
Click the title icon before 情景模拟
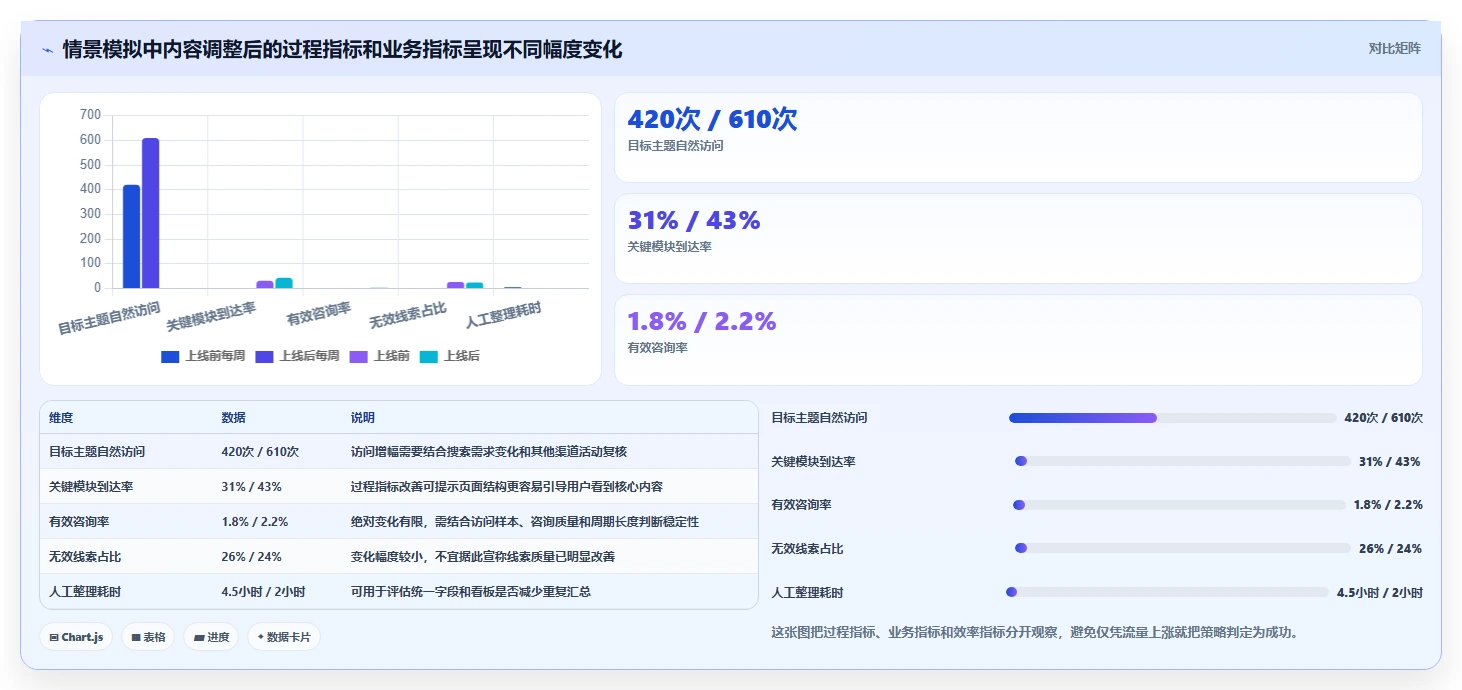[x=47, y=50]
